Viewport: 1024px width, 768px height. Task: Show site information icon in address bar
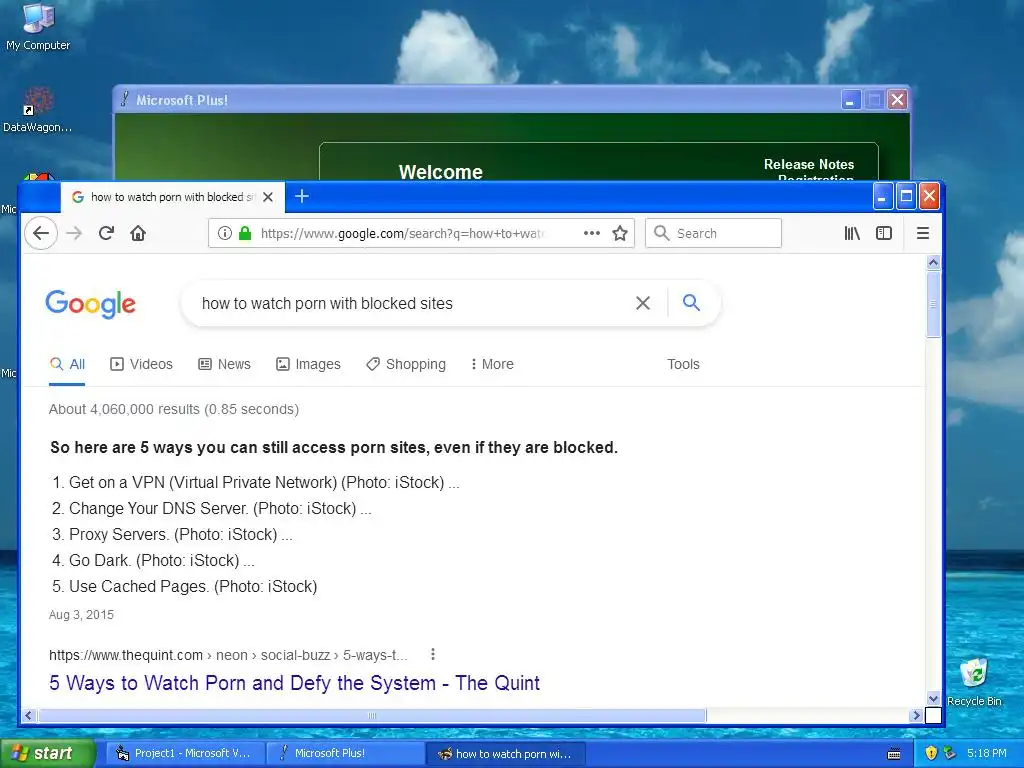[225, 233]
